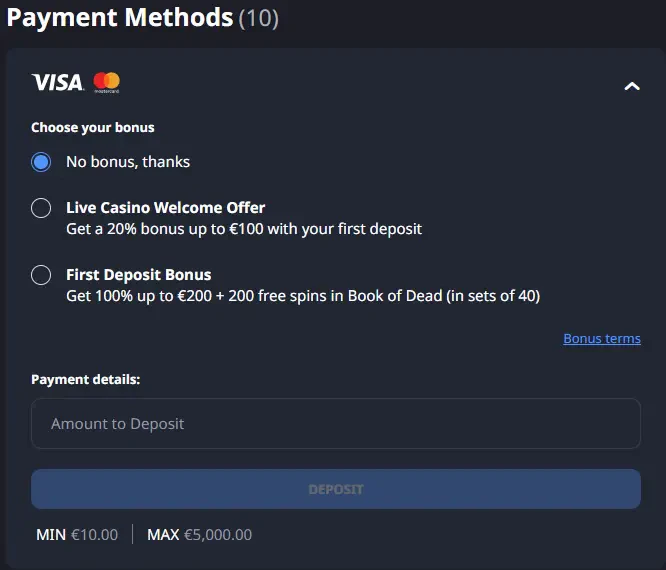Click the MIN €10.00 limit text
Screen dimensions: 666x570
click(77, 535)
